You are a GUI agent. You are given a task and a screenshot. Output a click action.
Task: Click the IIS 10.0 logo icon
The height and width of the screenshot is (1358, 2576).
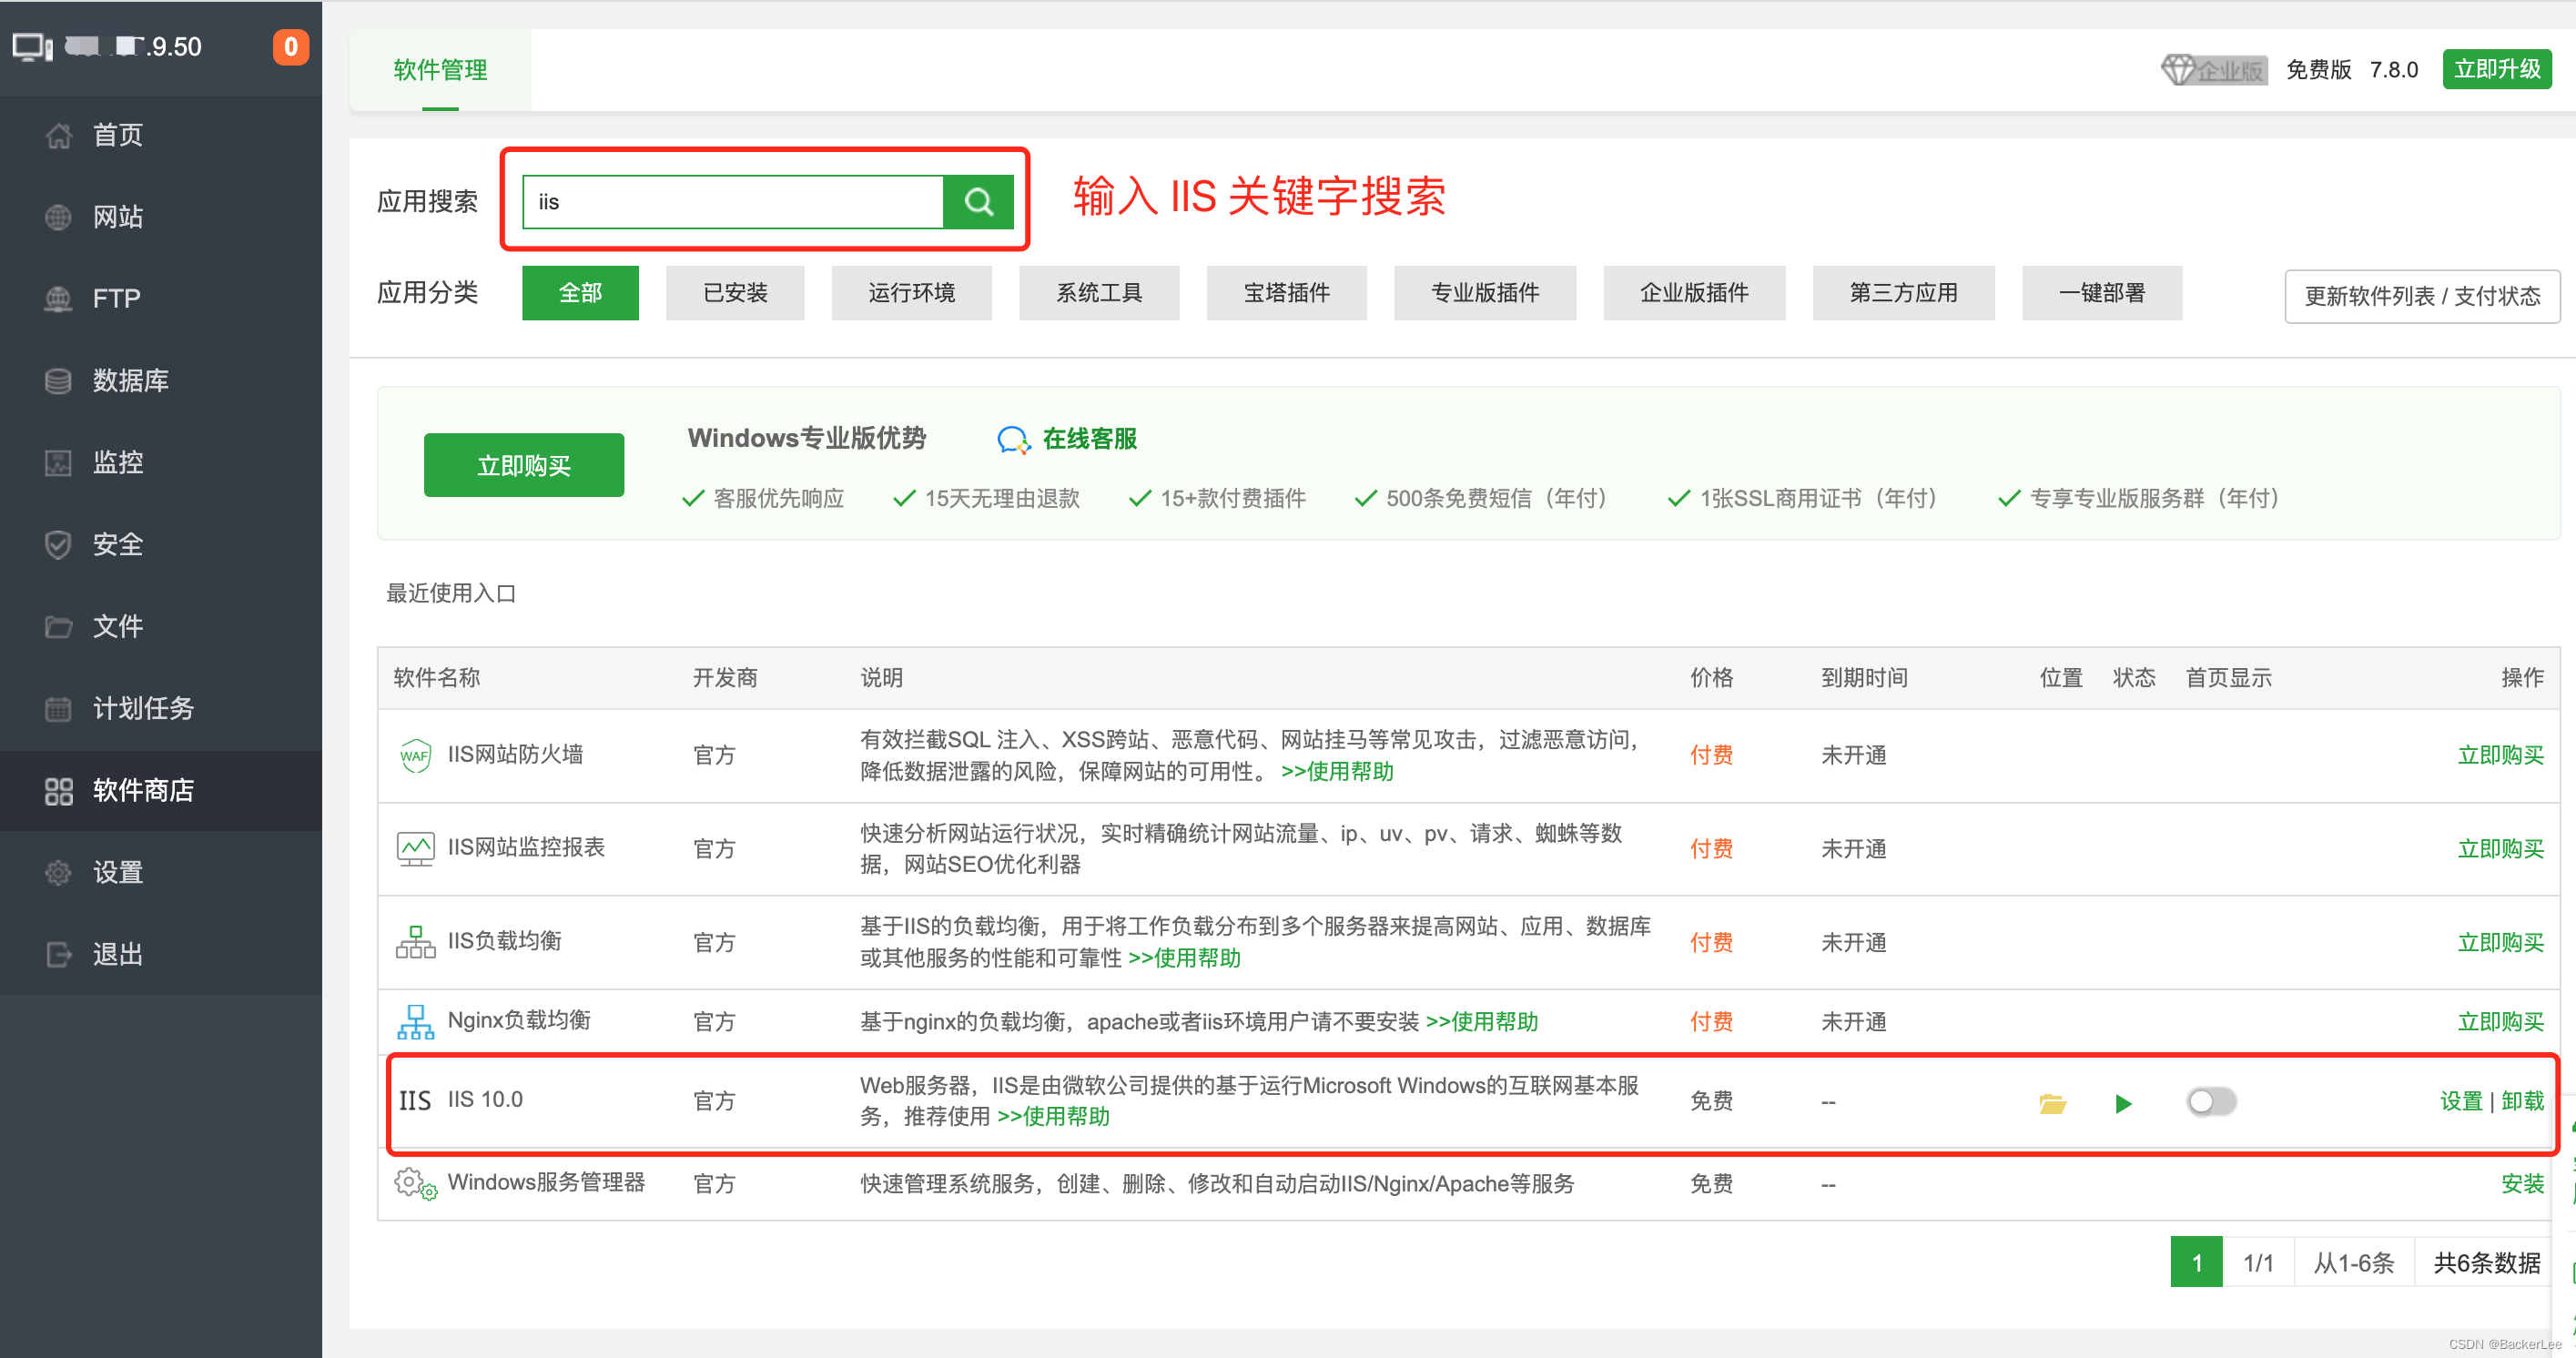click(x=415, y=1100)
